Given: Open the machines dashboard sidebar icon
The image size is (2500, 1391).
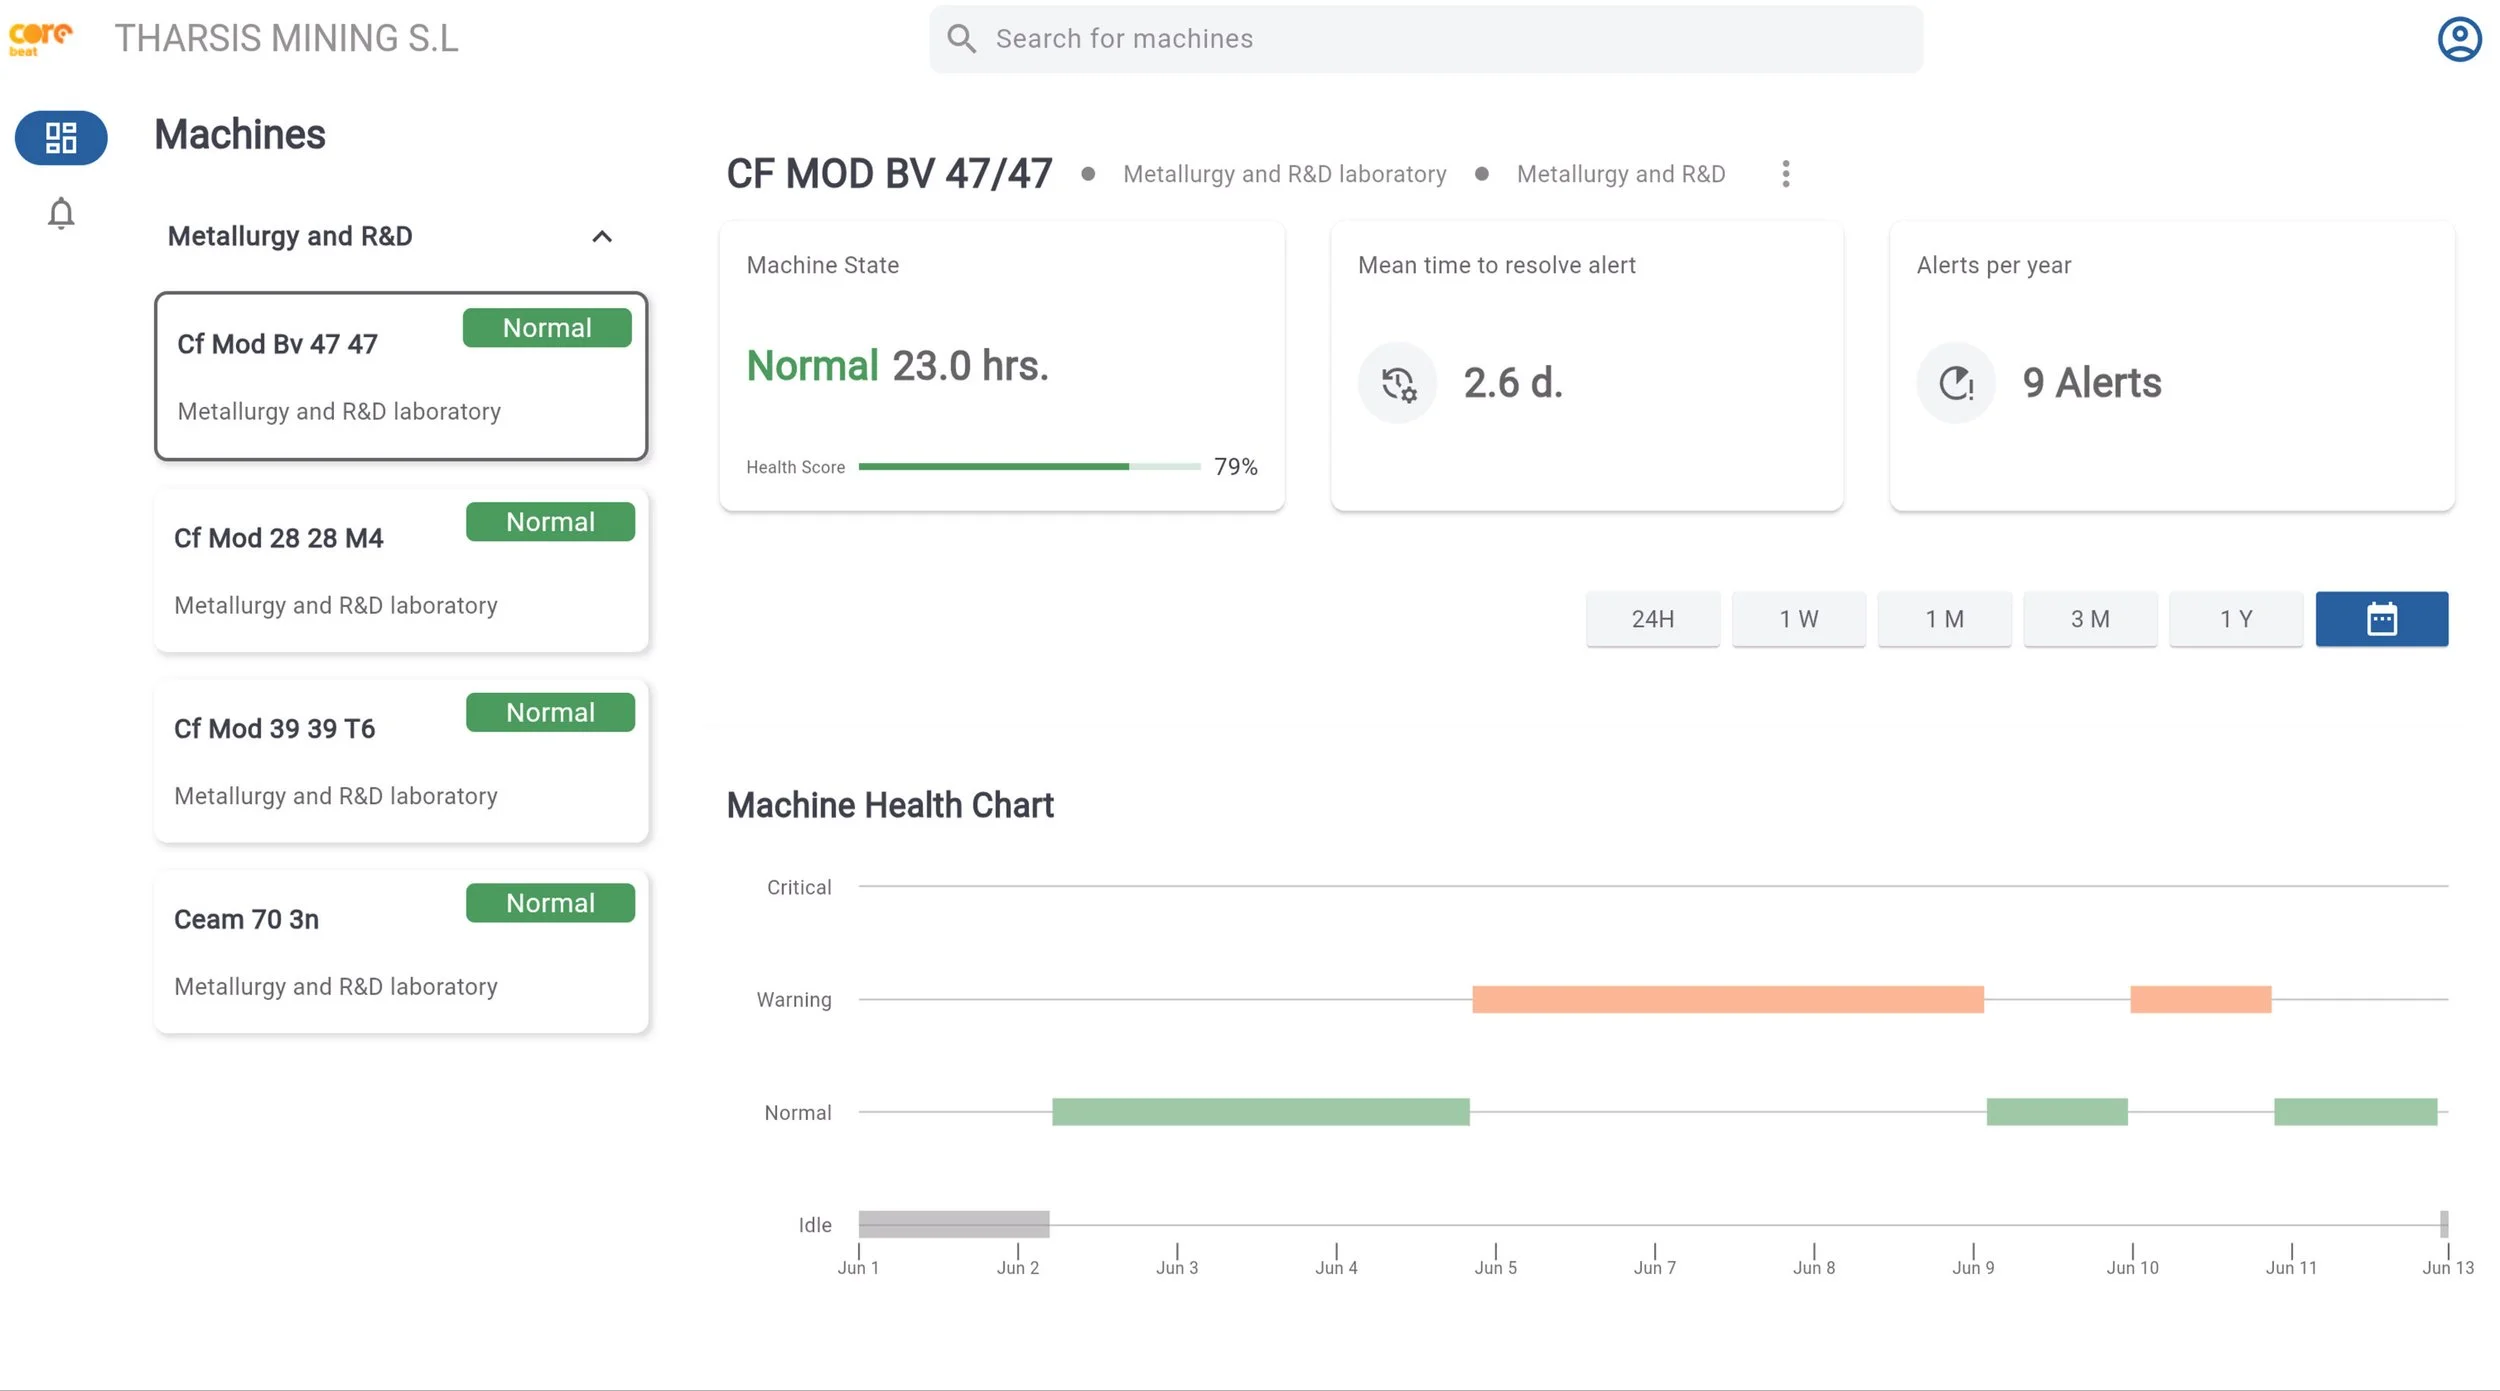Looking at the screenshot, I should point(61,137).
